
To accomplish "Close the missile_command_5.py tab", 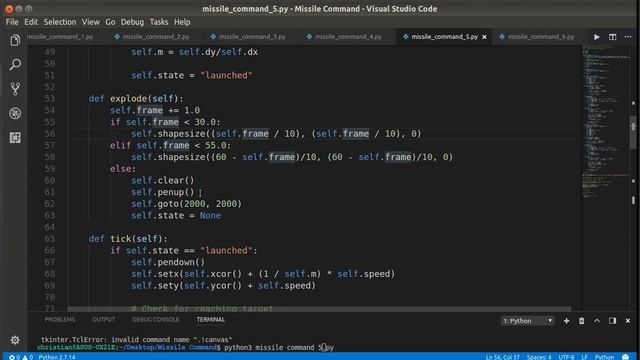I will [484, 37].
